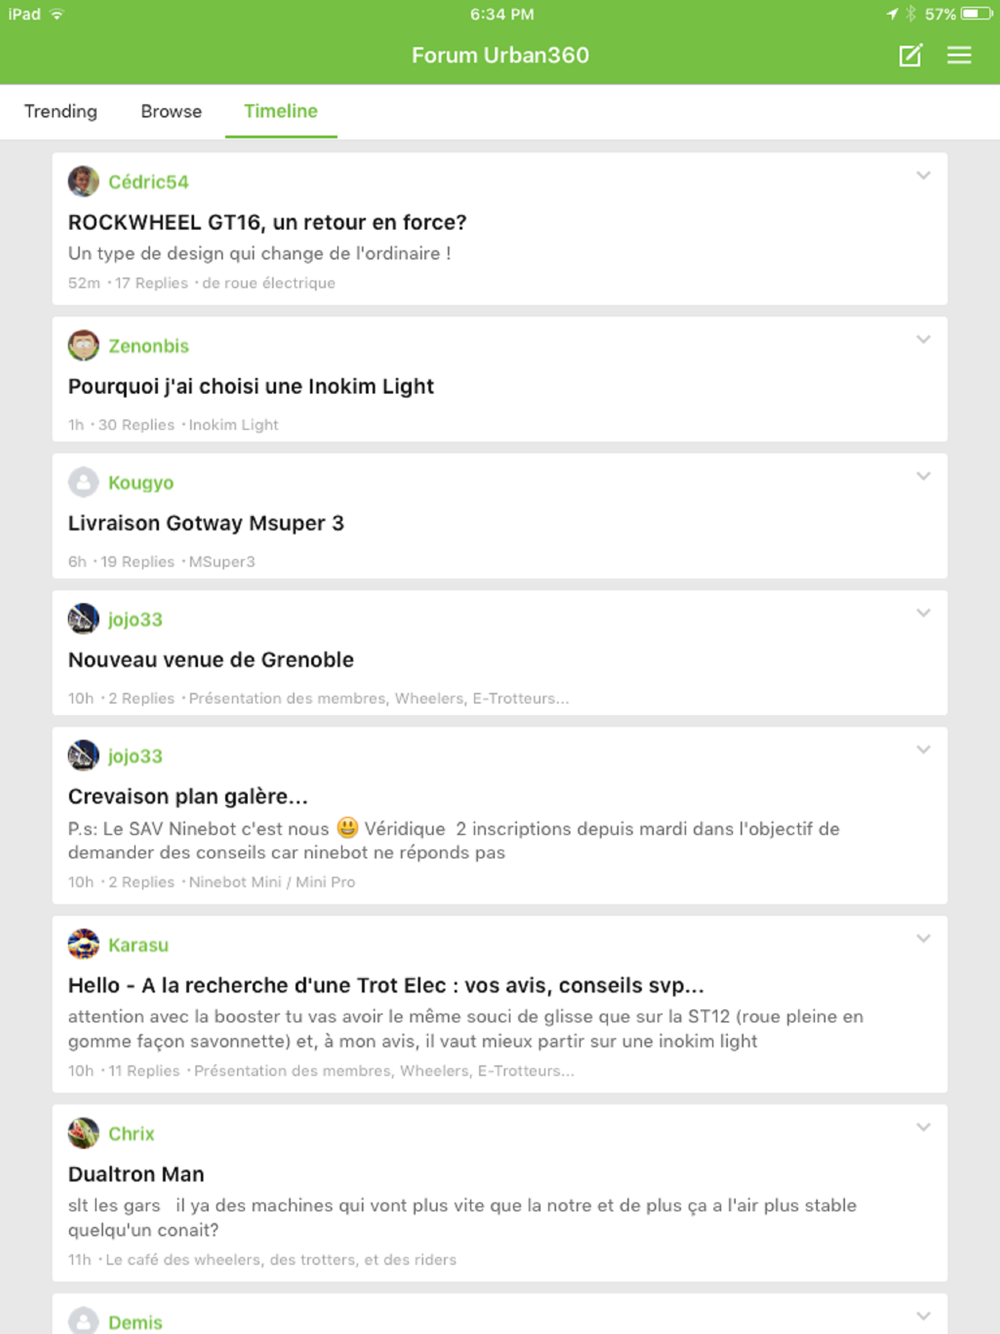The height and width of the screenshot is (1334, 1000).
Task: Expand options chevron on ROCKWHEEL GT16 post
Action: [923, 176]
